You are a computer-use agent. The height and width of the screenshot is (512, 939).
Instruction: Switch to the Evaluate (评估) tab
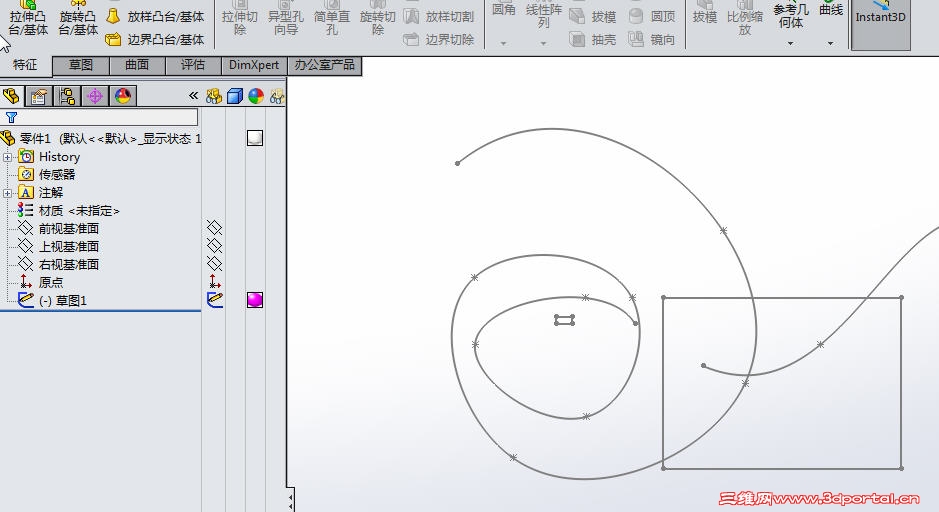193,65
